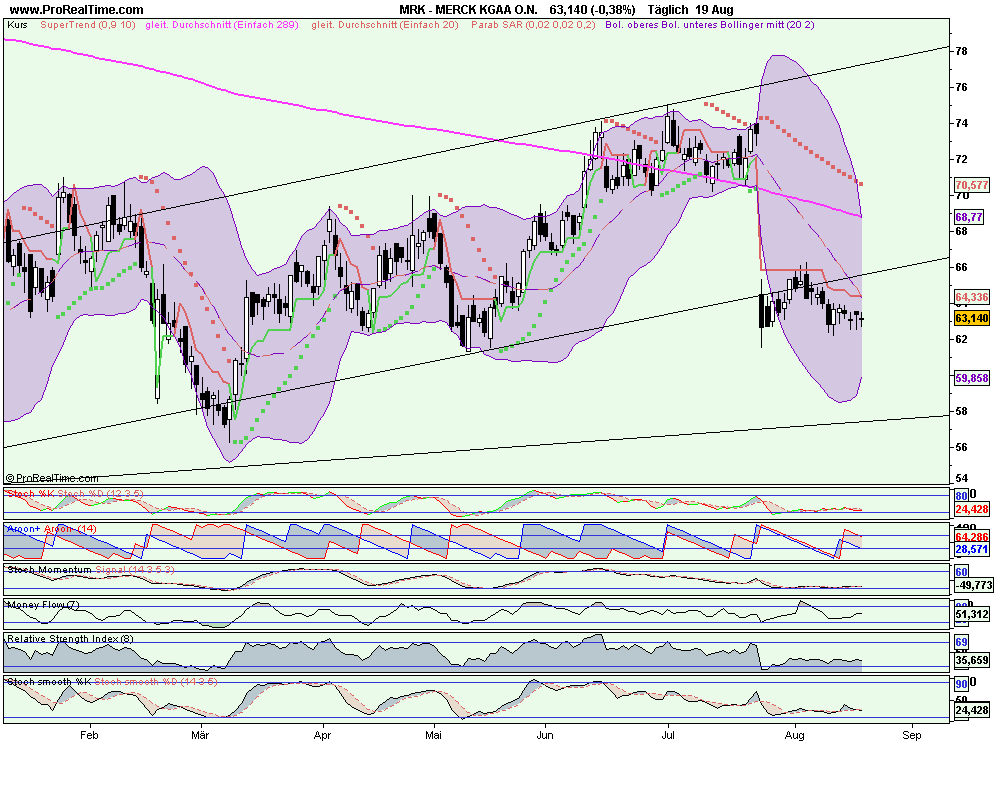Screen dimensions: 1000x800
Task: Click the 66 price axis label
Action: click(961, 267)
